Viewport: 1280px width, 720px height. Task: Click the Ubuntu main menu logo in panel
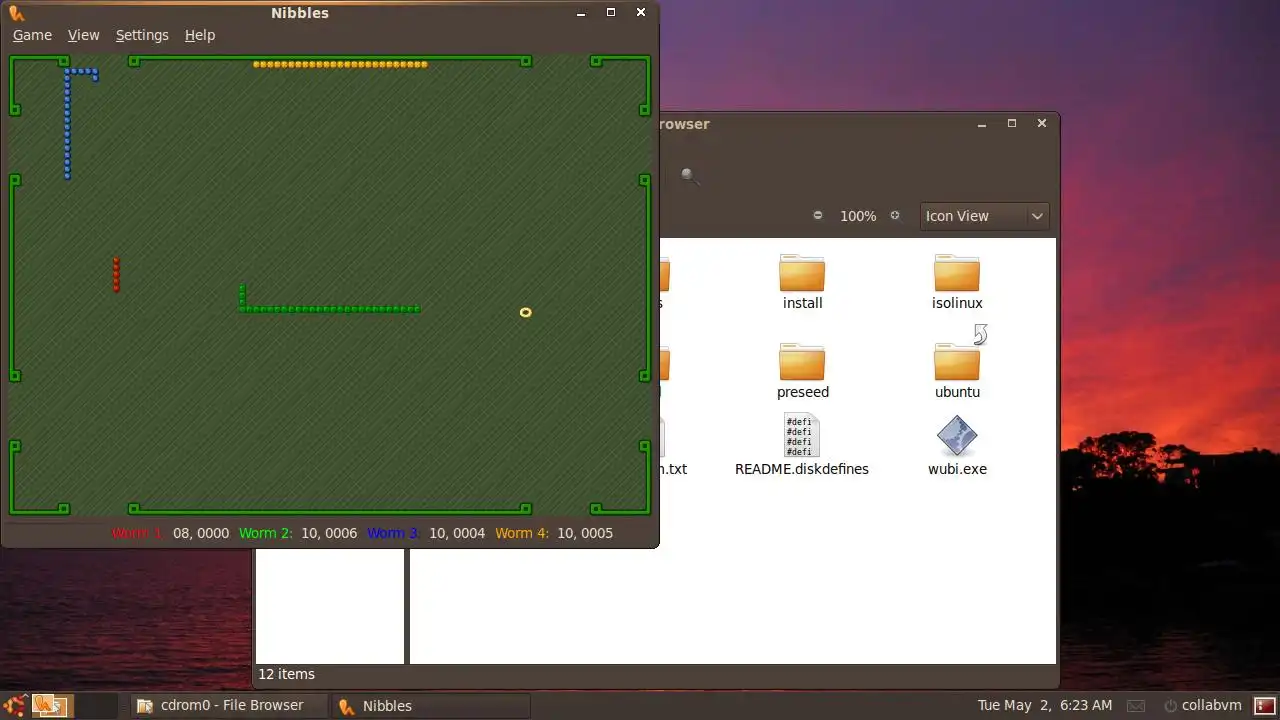click(16, 705)
